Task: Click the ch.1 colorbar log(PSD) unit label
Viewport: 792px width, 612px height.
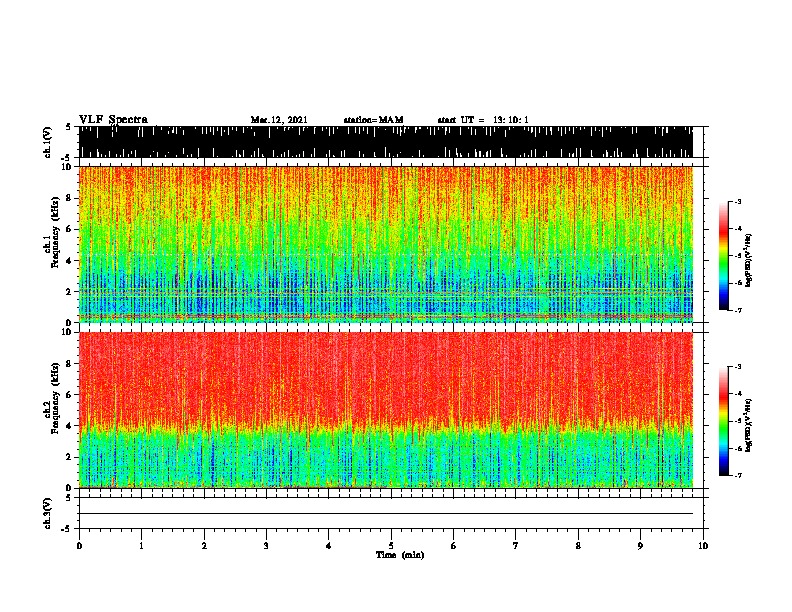Action: click(748, 260)
